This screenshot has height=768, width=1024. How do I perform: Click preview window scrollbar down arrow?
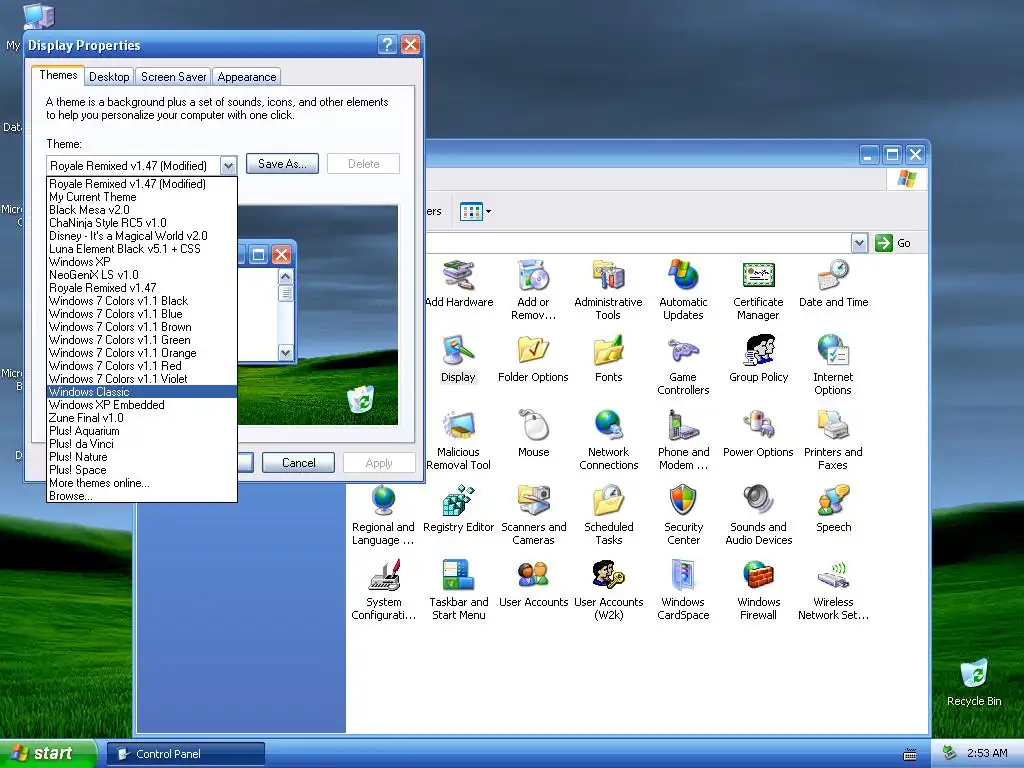click(285, 353)
